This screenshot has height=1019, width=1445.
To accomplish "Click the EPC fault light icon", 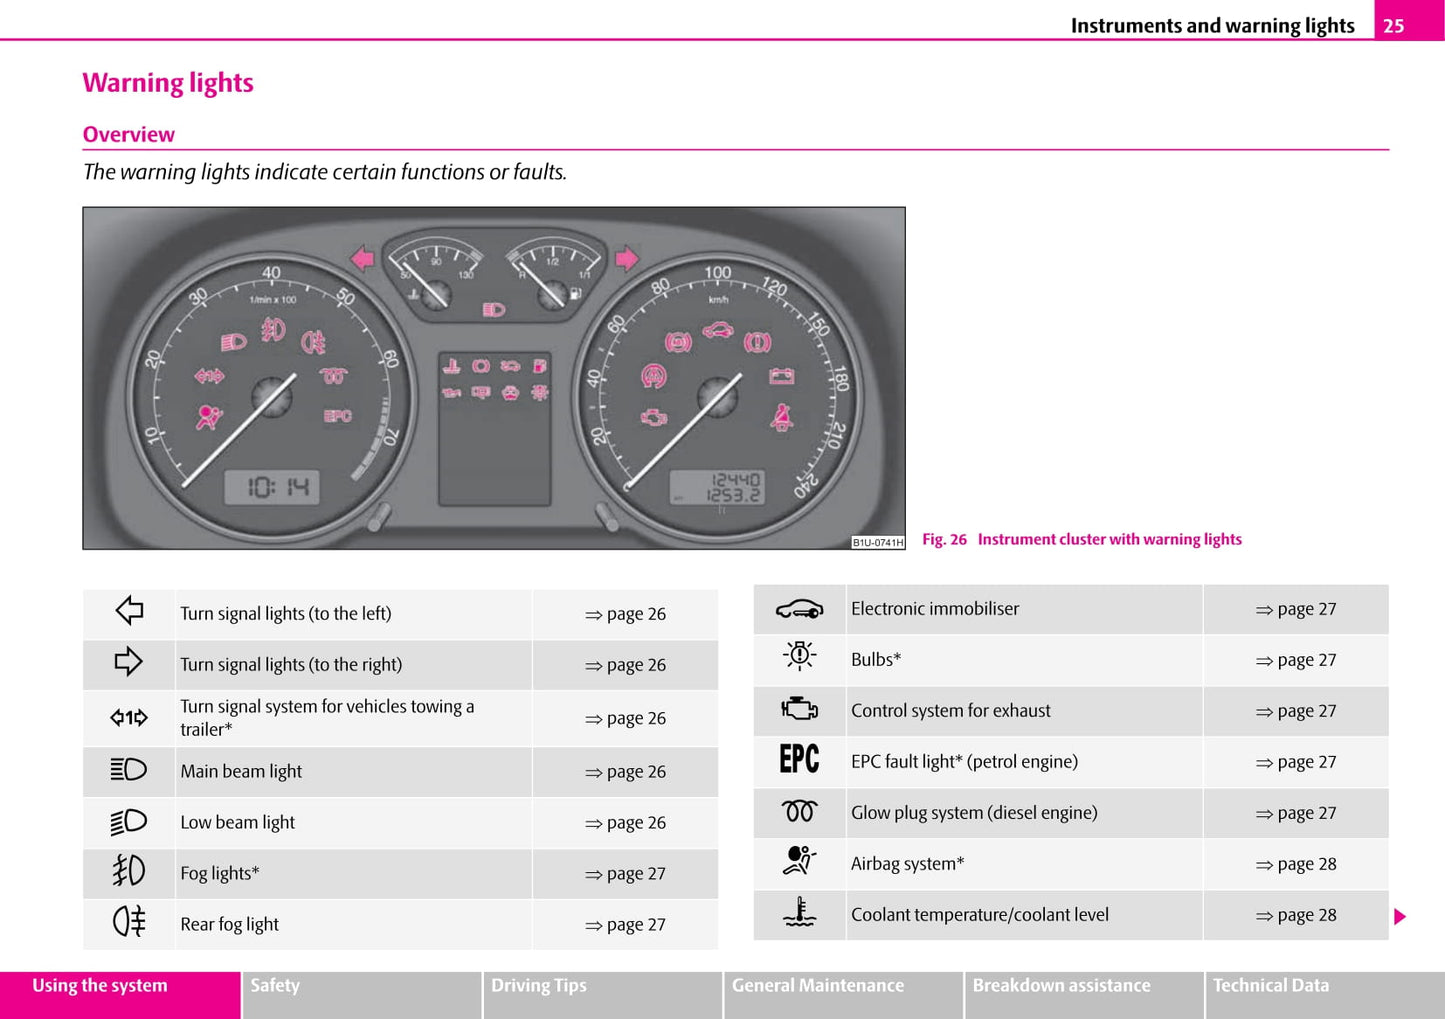I will pyautogui.click(x=799, y=760).
